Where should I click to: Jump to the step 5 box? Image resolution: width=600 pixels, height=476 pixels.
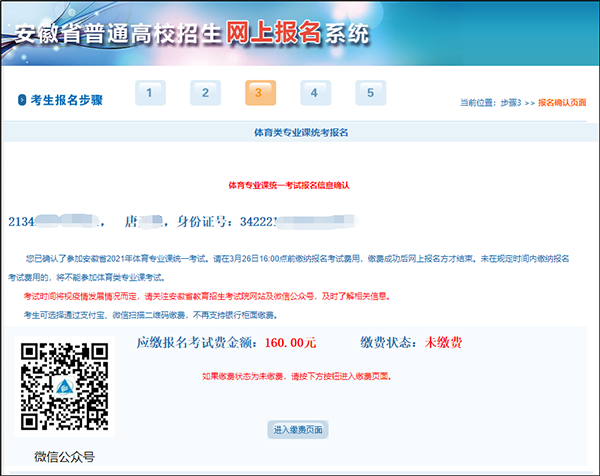[x=369, y=93]
